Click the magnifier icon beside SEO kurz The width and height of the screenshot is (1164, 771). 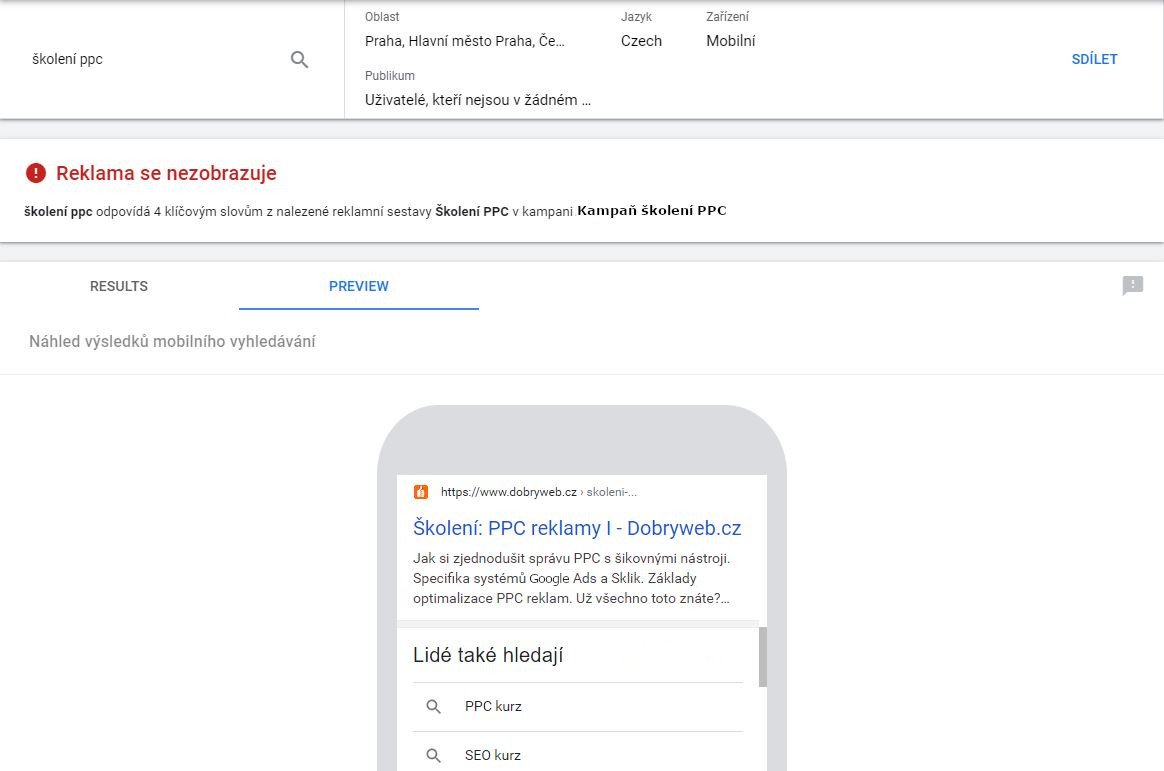(434, 755)
